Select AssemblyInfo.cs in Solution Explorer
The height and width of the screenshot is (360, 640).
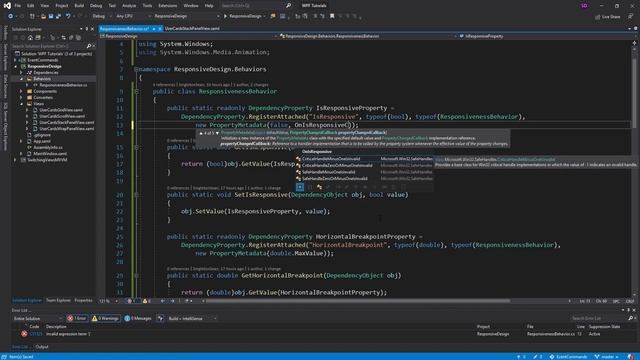[x=48, y=147]
